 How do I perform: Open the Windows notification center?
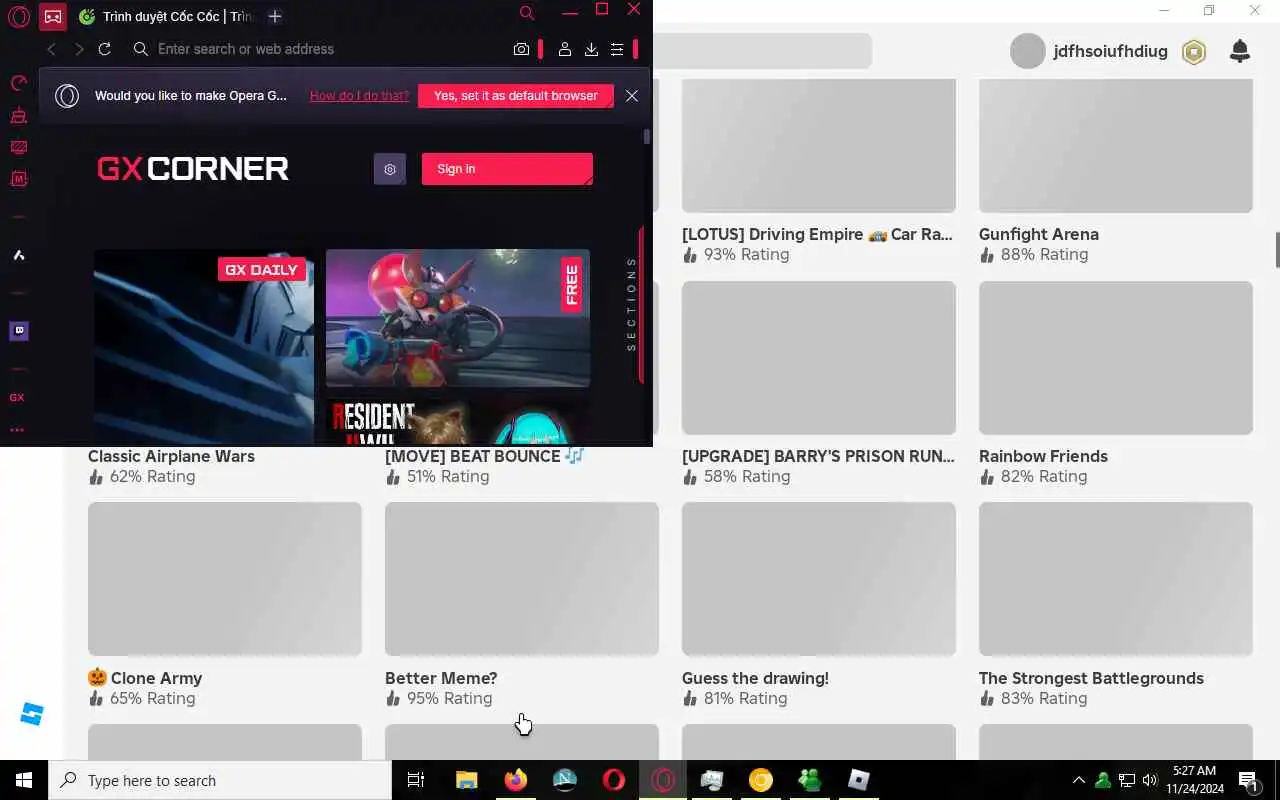coord(1250,780)
